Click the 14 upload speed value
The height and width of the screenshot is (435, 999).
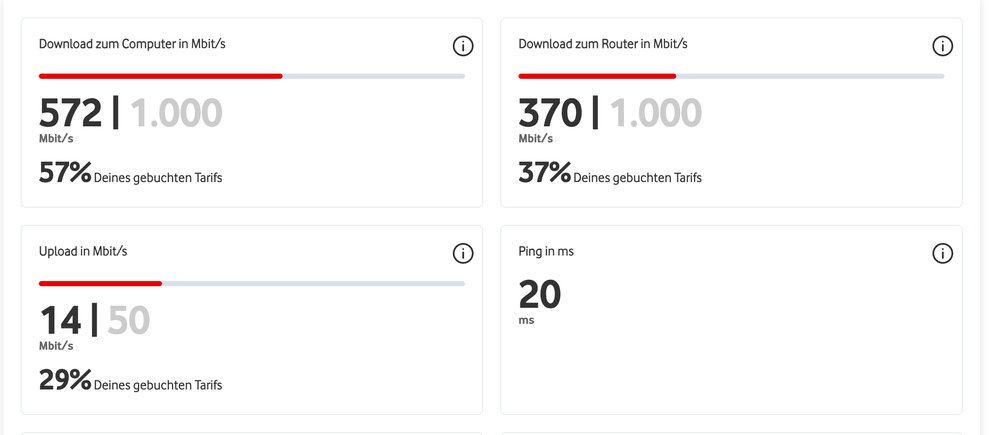tap(60, 320)
